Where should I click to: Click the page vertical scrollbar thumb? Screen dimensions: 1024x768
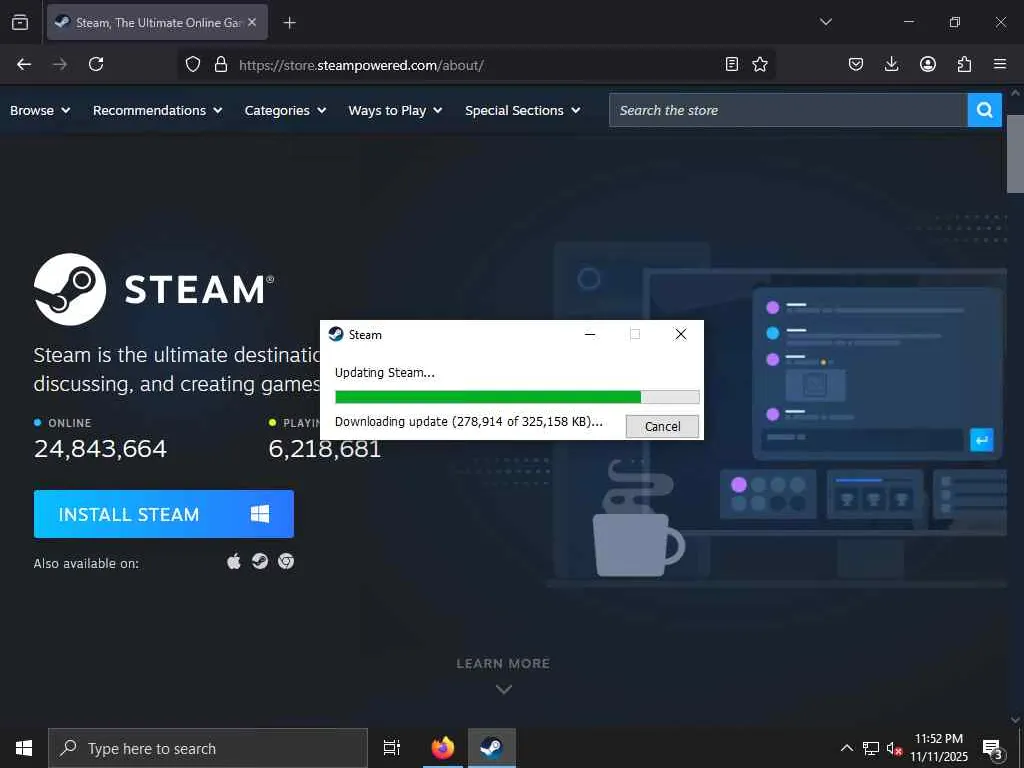[1015, 154]
